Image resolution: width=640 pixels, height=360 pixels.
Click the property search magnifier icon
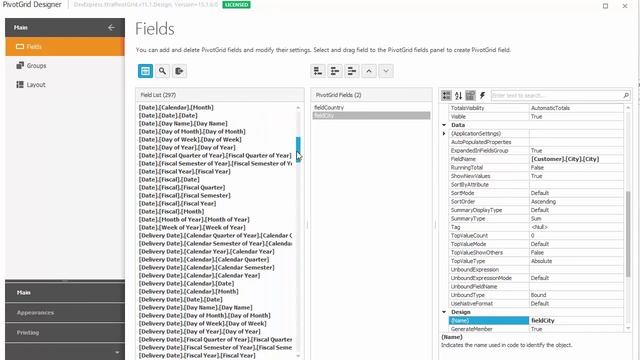[x=626, y=96]
